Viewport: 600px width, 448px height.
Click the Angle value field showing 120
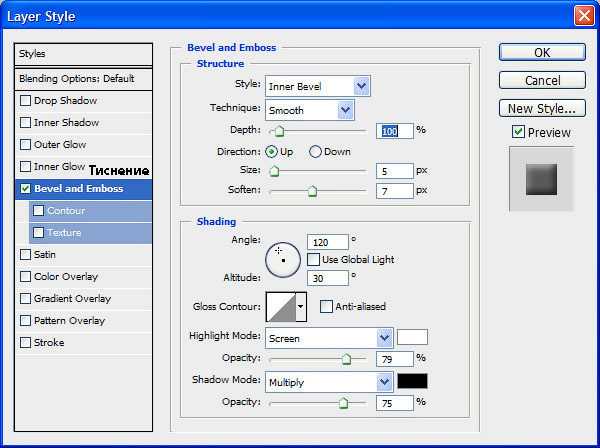coord(328,242)
